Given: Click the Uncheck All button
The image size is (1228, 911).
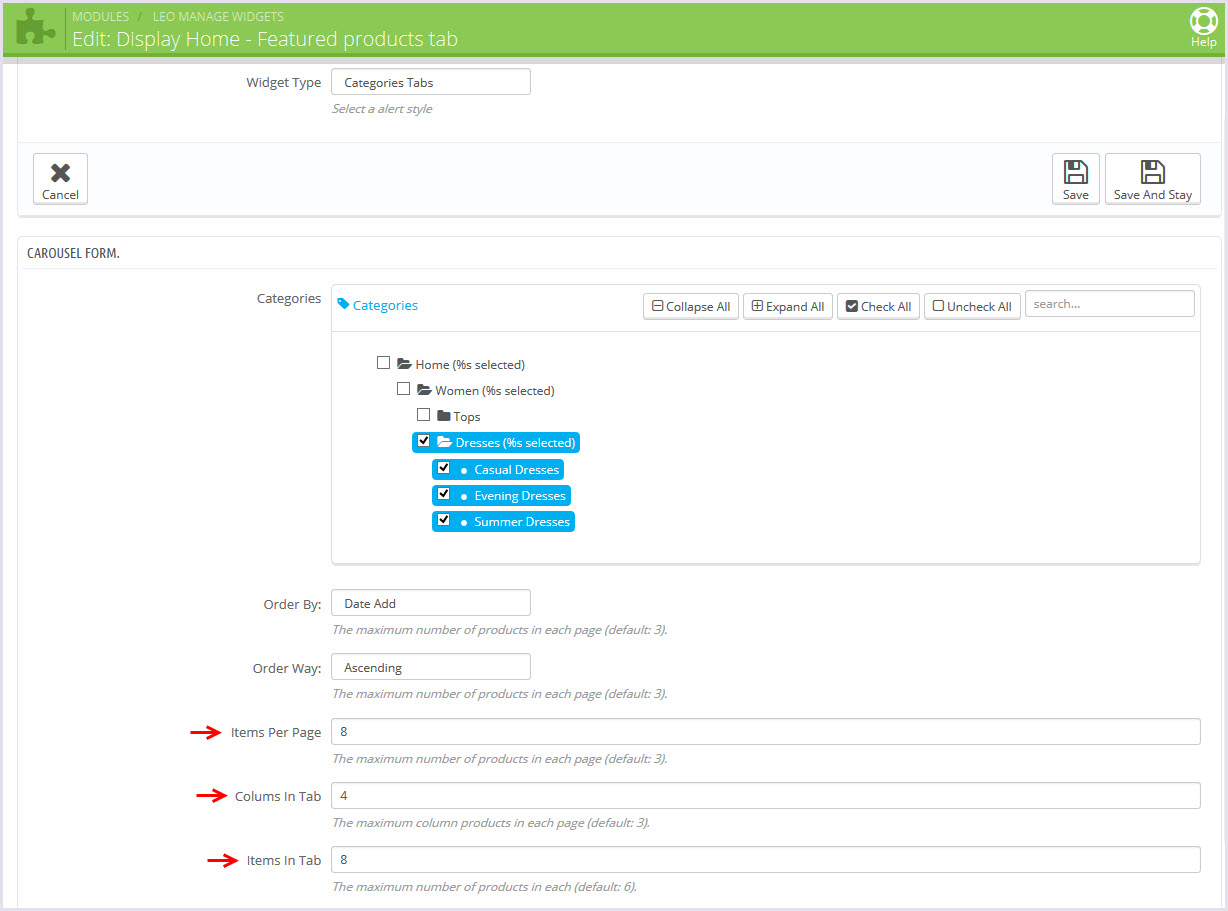Looking at the screenshot, I should click(x=972, y=306).
